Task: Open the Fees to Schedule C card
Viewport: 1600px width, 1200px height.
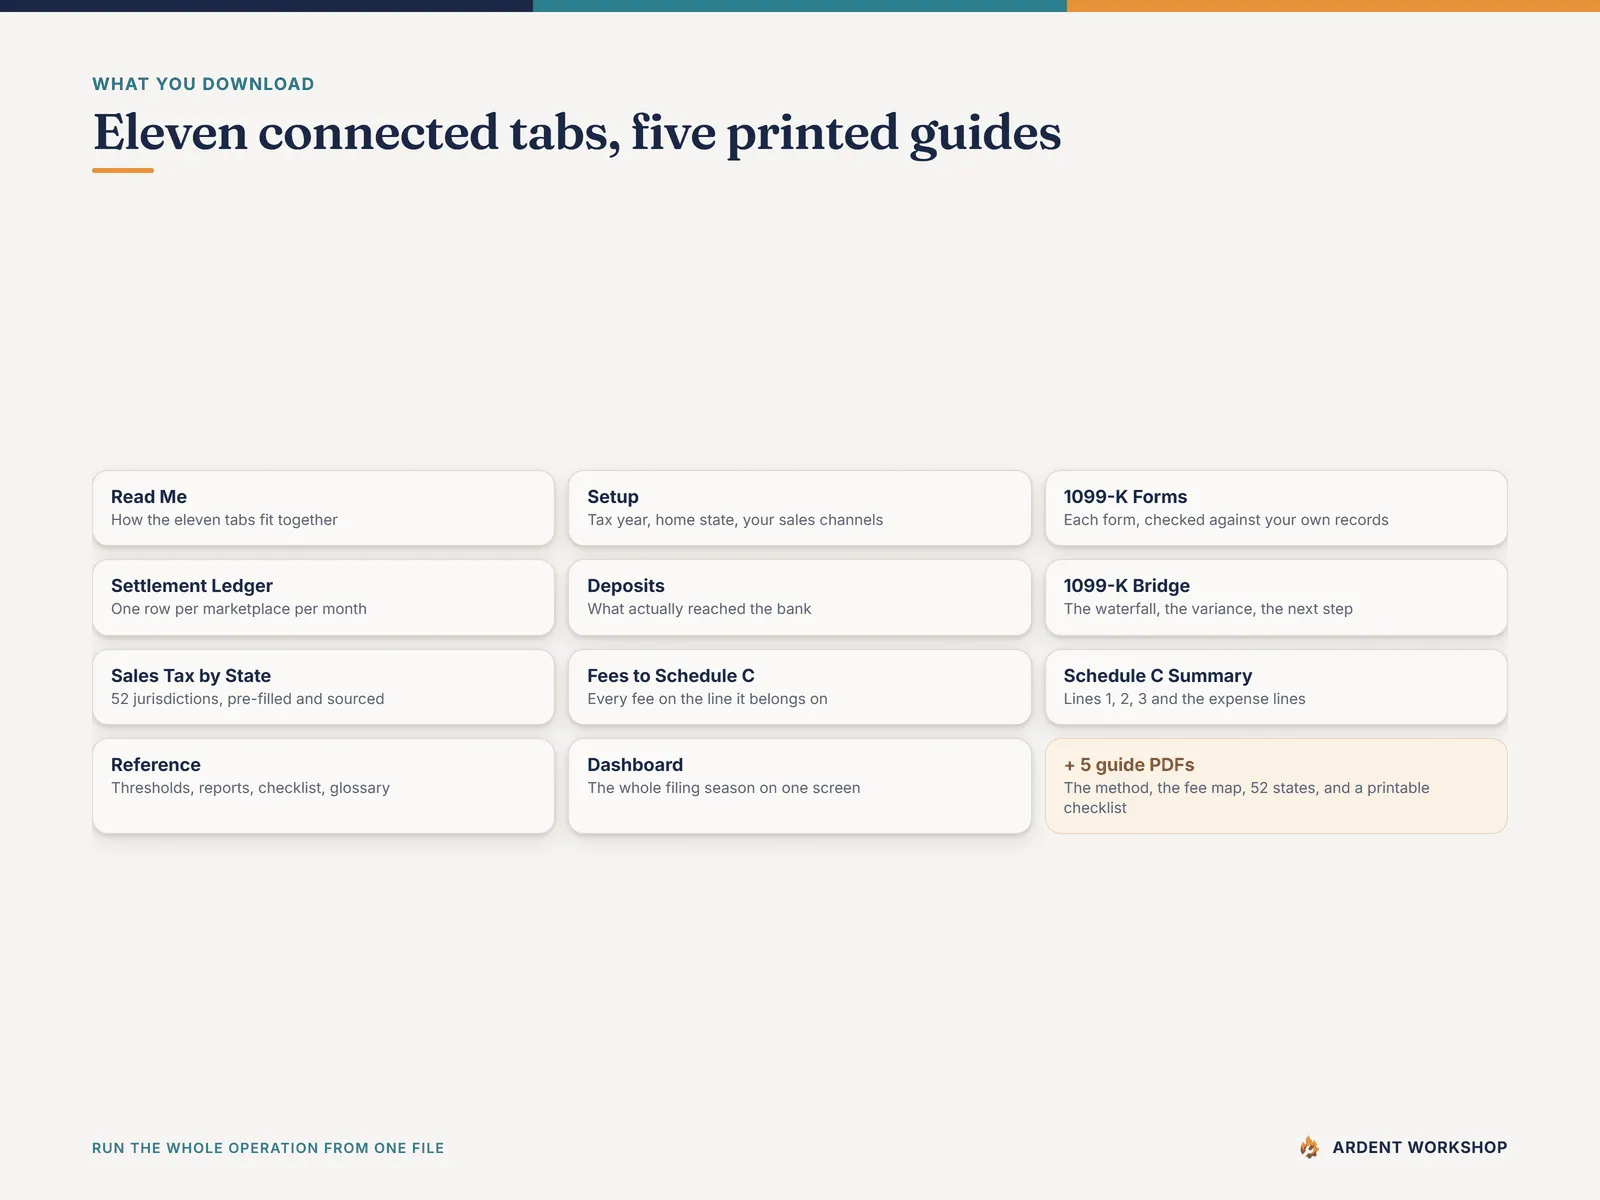Action: 799,687
